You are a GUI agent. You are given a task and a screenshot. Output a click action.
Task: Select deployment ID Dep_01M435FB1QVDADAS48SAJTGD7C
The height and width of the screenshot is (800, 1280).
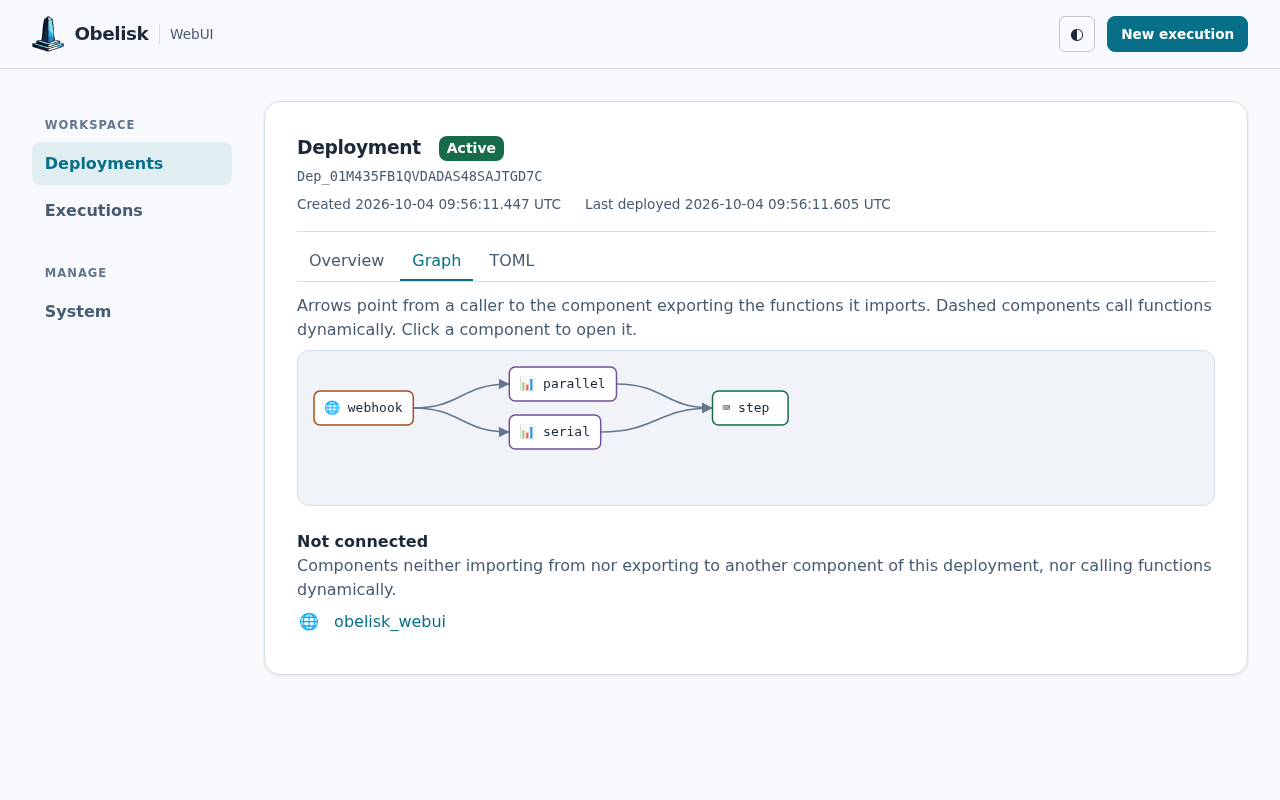(420, 176)
